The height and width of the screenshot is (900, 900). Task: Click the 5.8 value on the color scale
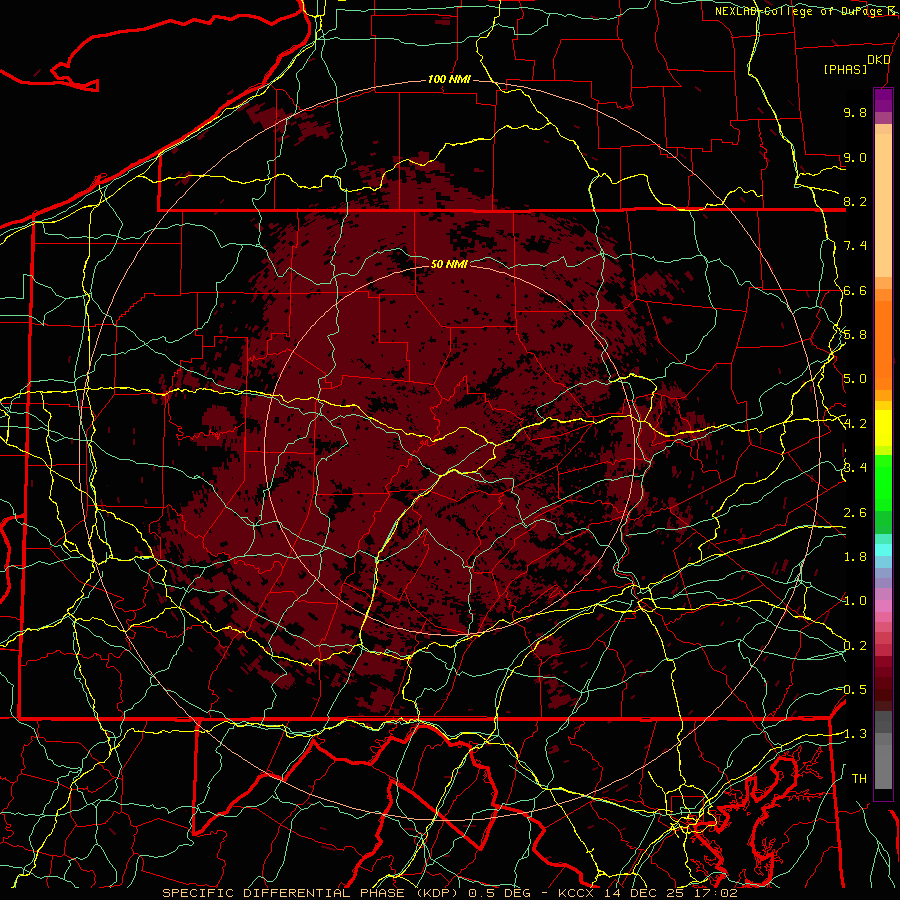(855, 335)
